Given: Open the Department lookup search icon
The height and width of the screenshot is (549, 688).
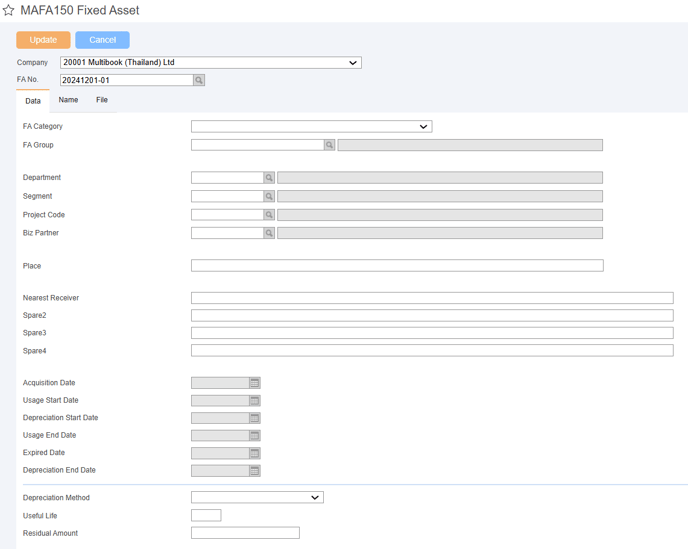Looking at the screenshot, I should pyautogui.click(x=269, y=177).
